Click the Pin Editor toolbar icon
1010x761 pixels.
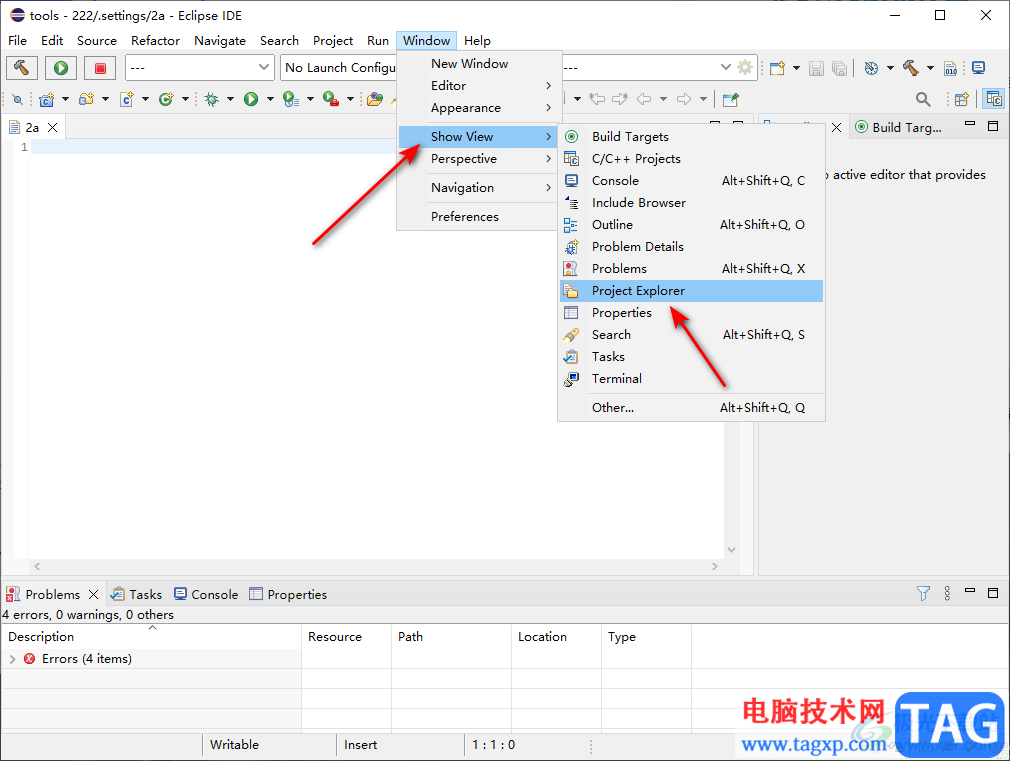[730, 99]
